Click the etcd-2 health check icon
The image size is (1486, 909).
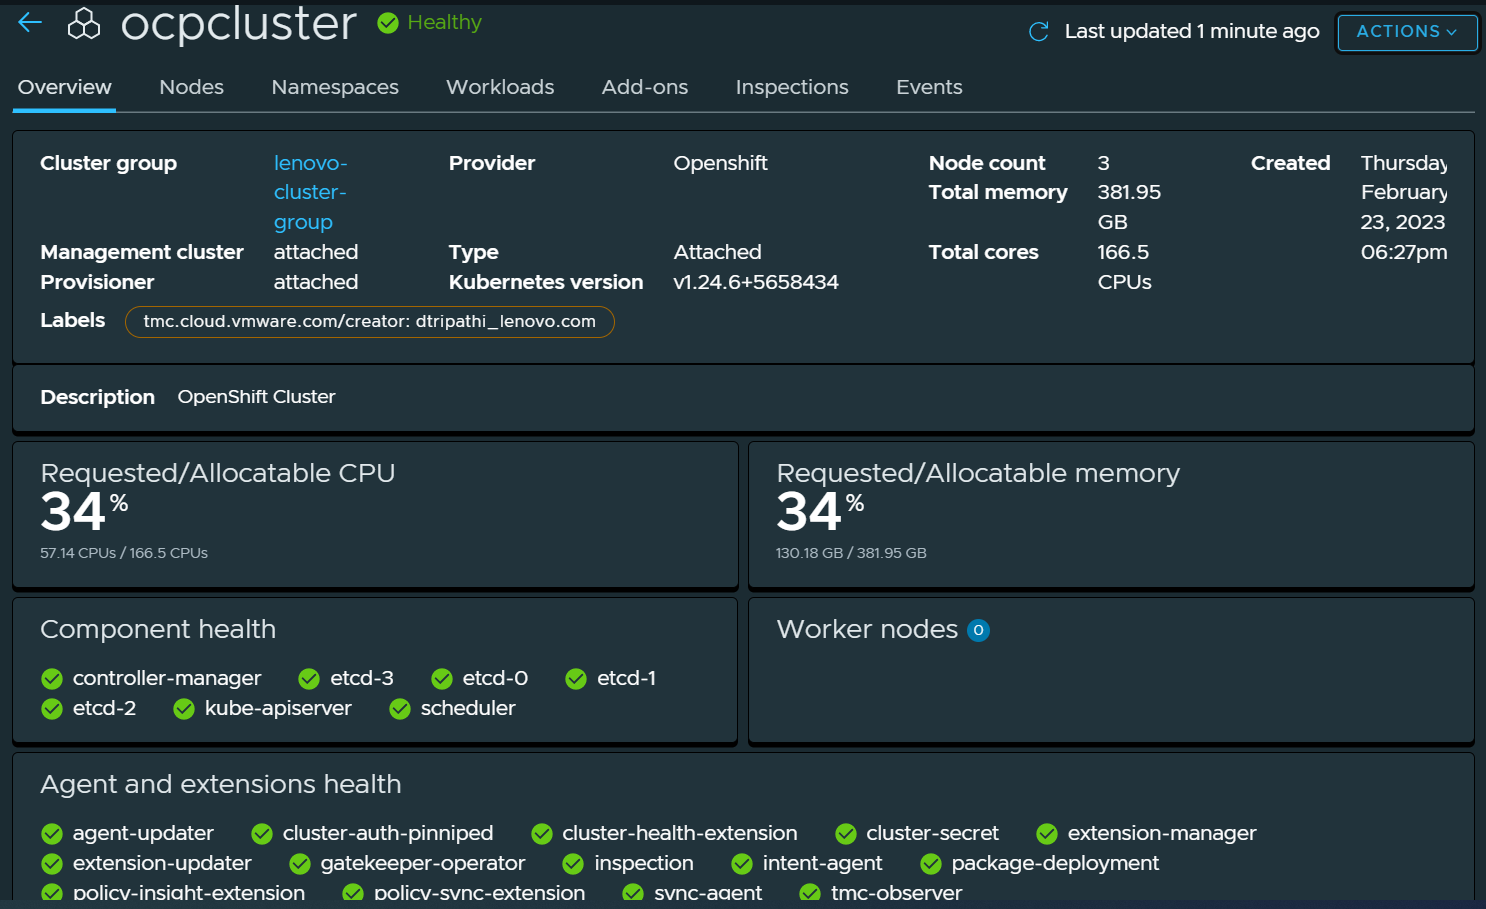[x=52, y=709]
